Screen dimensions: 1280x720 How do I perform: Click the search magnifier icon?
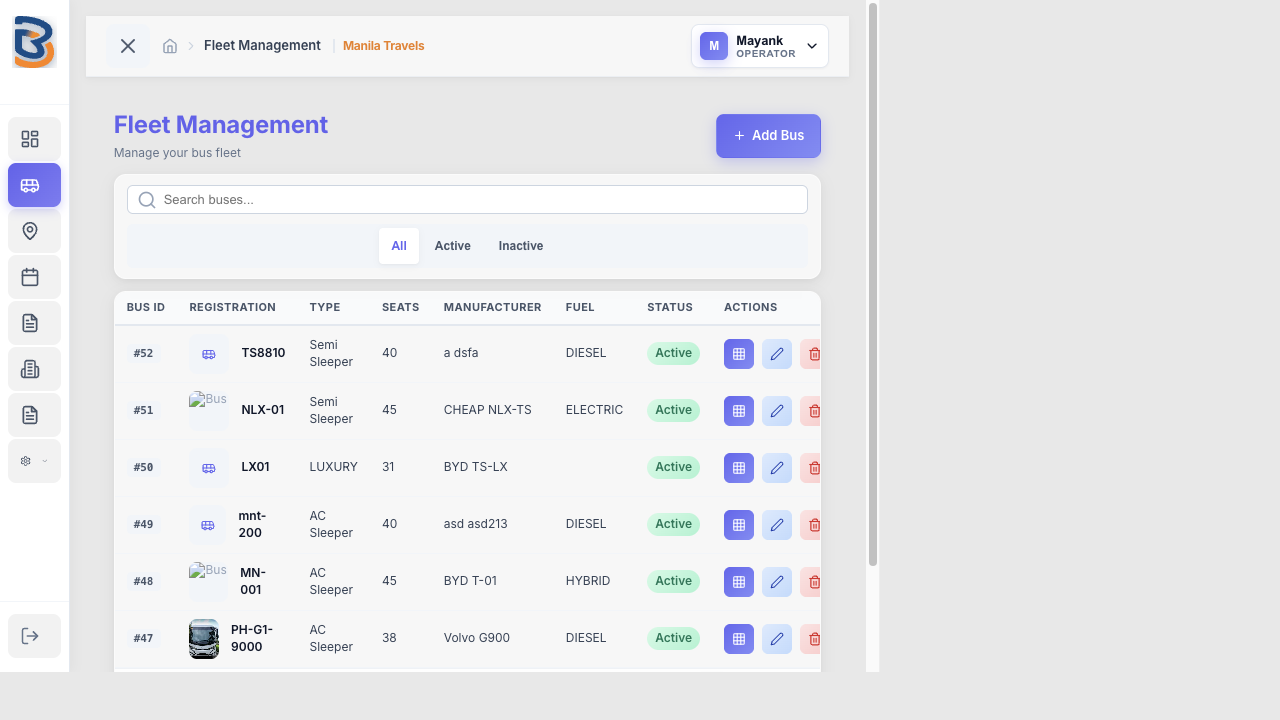(147, 200)
